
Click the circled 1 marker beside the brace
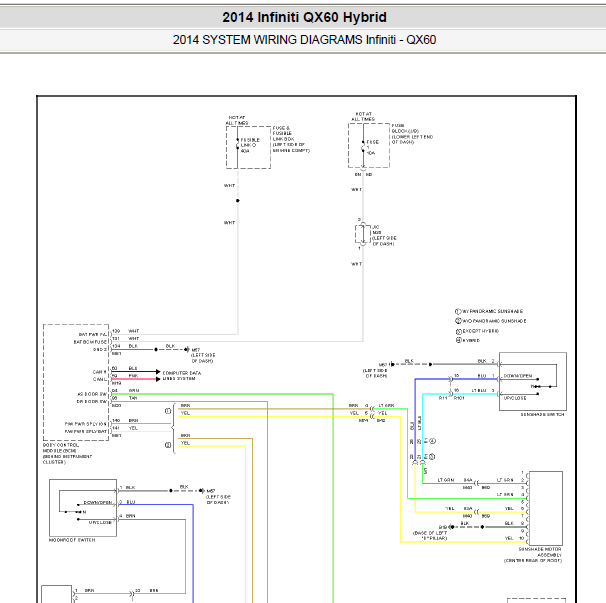(x=168, y=411)
